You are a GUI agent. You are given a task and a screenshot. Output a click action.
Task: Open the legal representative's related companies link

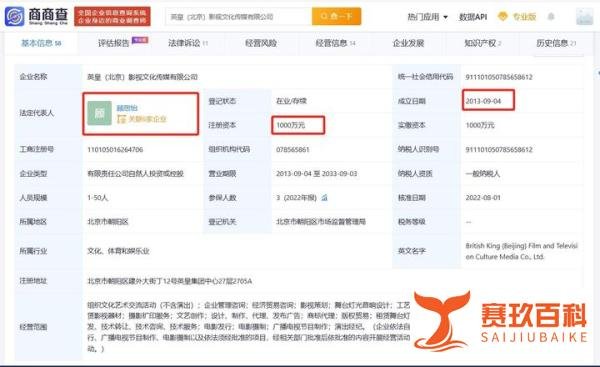(142, 119)
